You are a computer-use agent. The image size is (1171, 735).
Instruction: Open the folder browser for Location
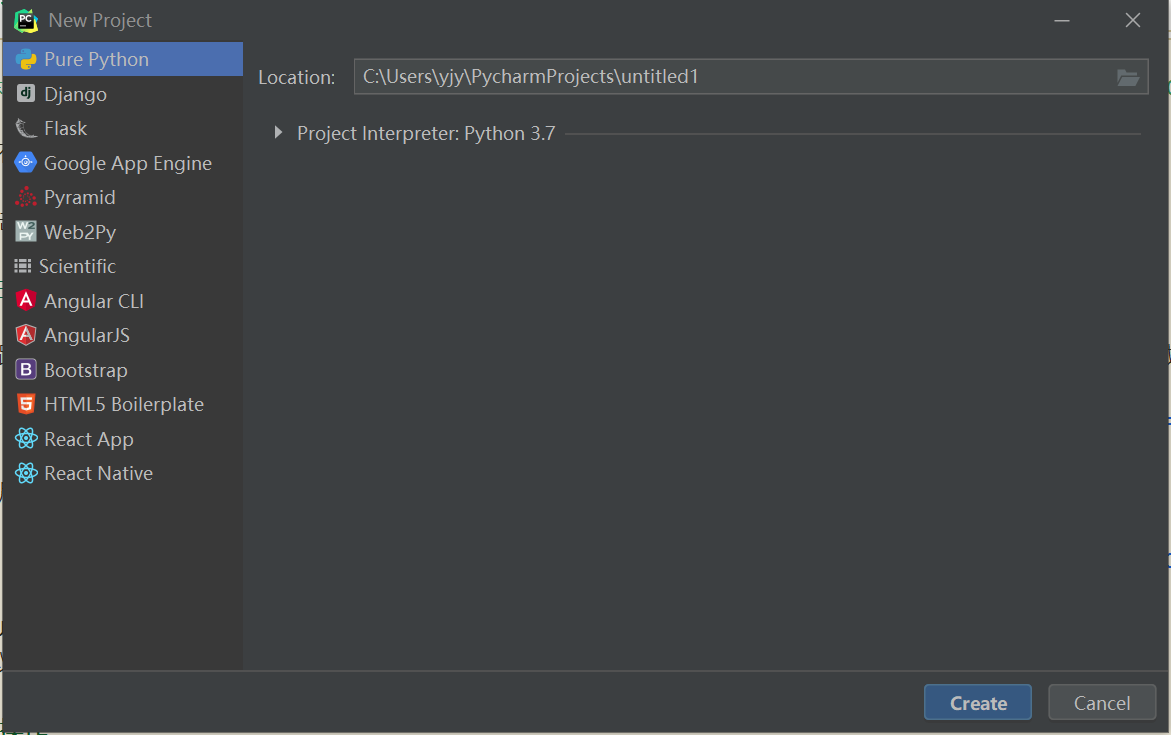(x=1129, y=77)
